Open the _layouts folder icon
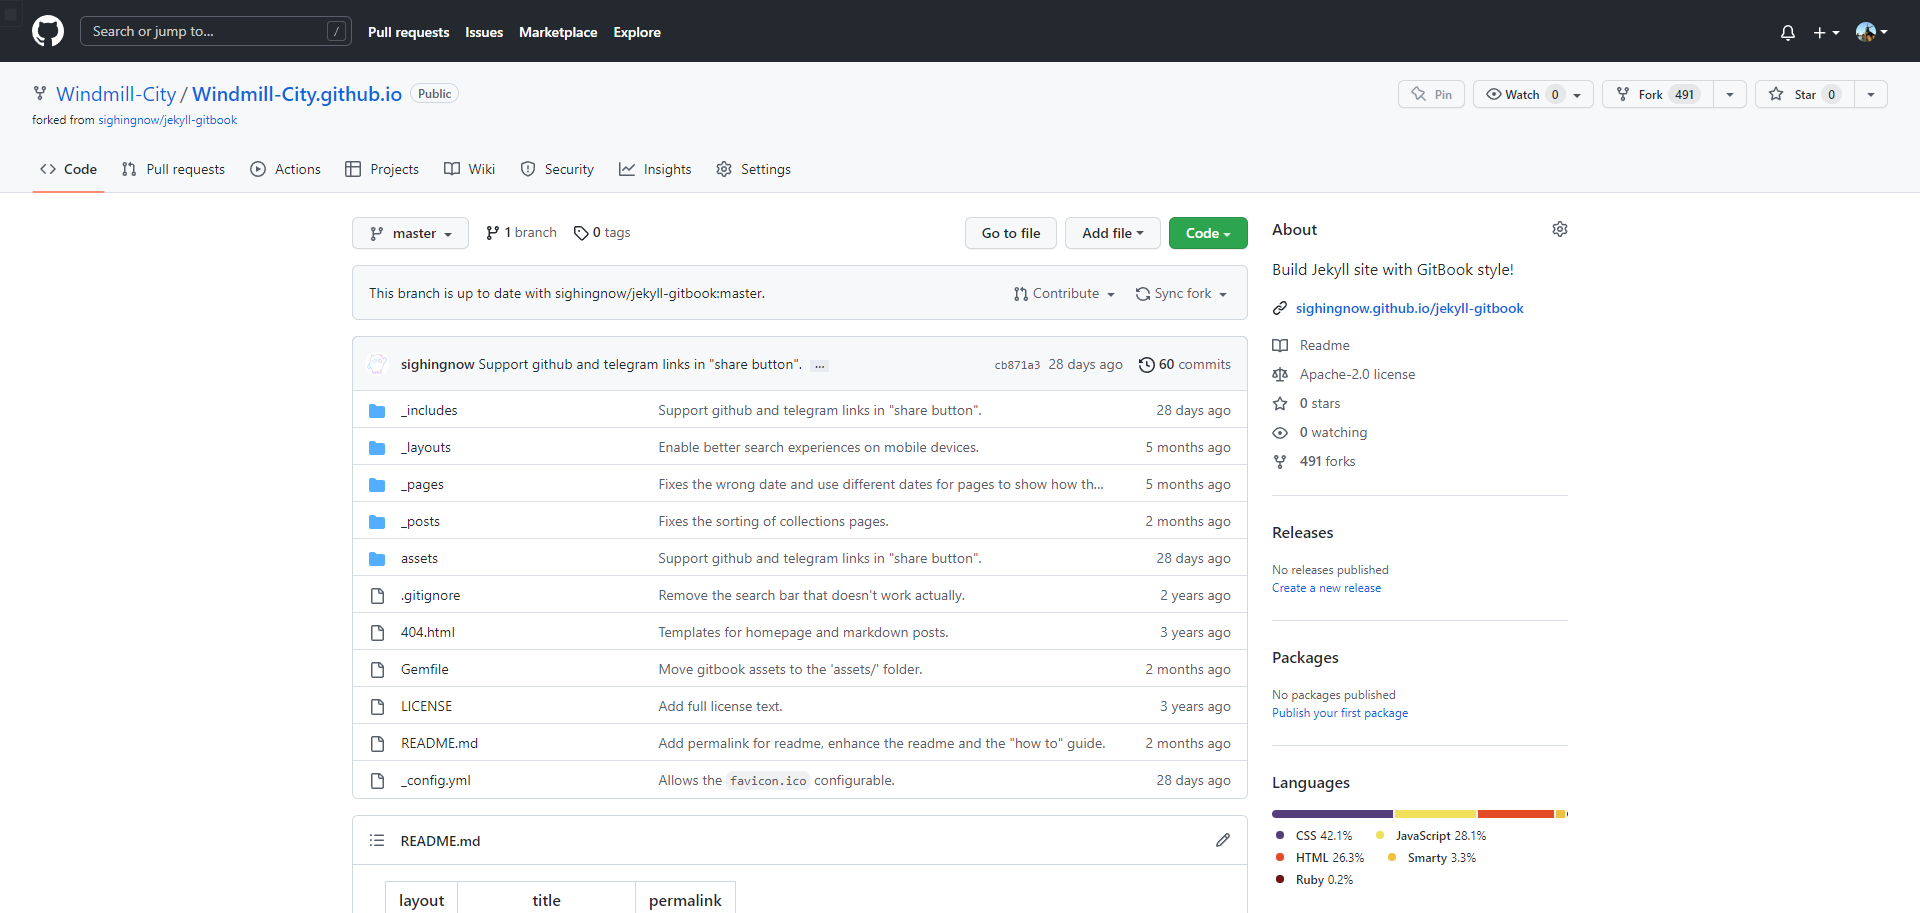1920x913 pixels. [x=377, y=447]
